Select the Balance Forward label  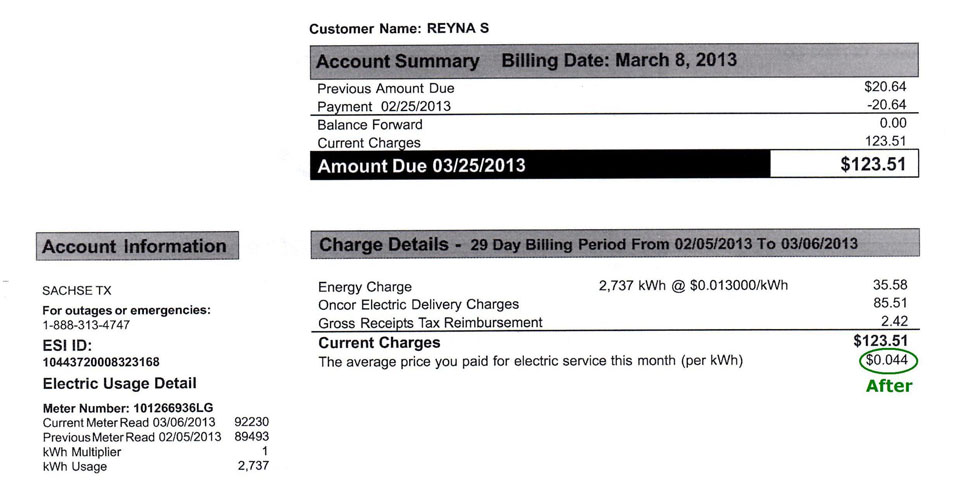[x=370, y=125]
